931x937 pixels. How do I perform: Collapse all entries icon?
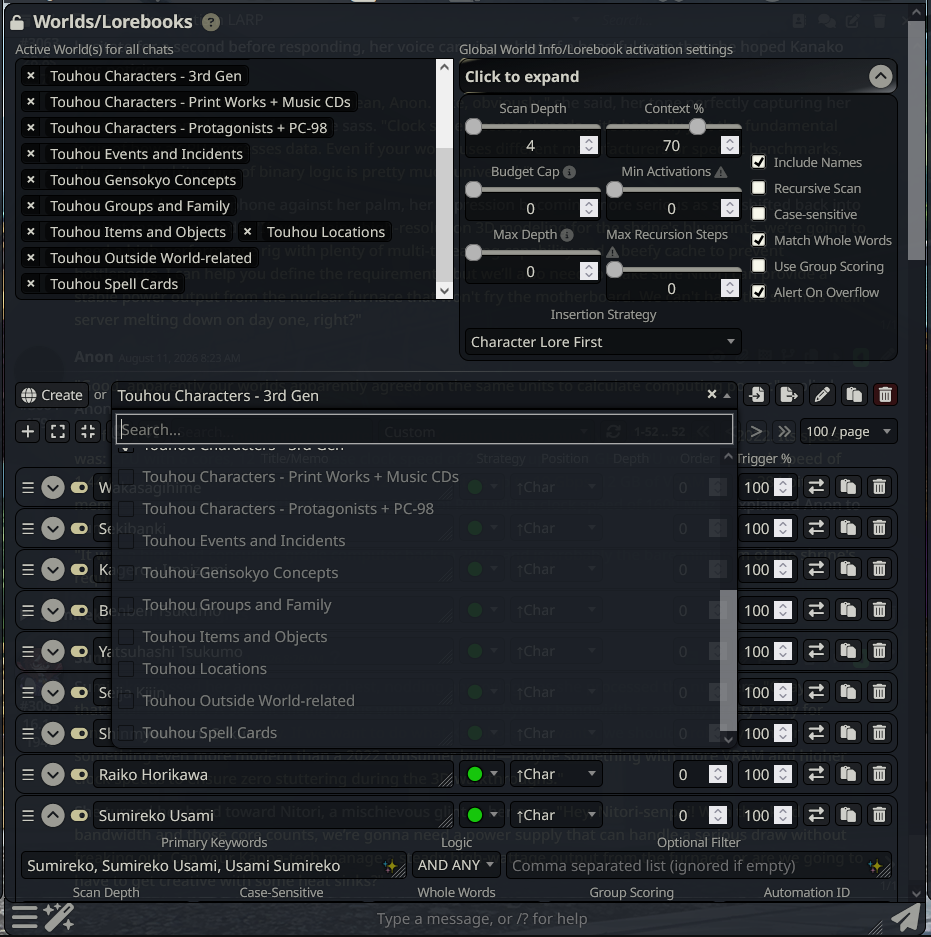tap(88, 431)
